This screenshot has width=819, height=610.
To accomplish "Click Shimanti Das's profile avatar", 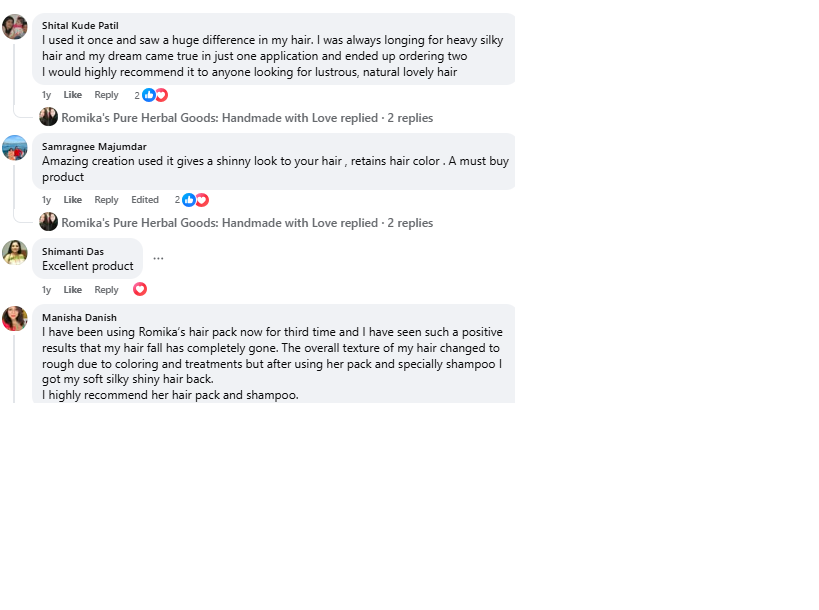I will (15, 252).
